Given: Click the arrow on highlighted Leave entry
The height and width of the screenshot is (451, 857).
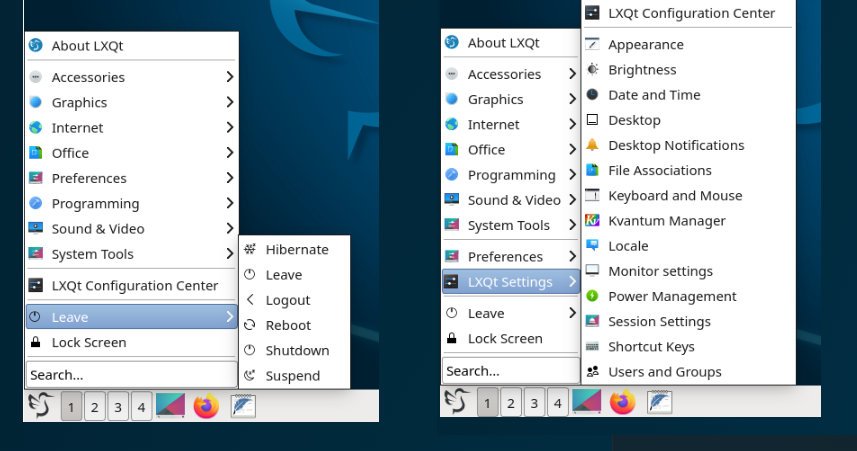Looking at the screenshot, I should click(x=229, y=317).
